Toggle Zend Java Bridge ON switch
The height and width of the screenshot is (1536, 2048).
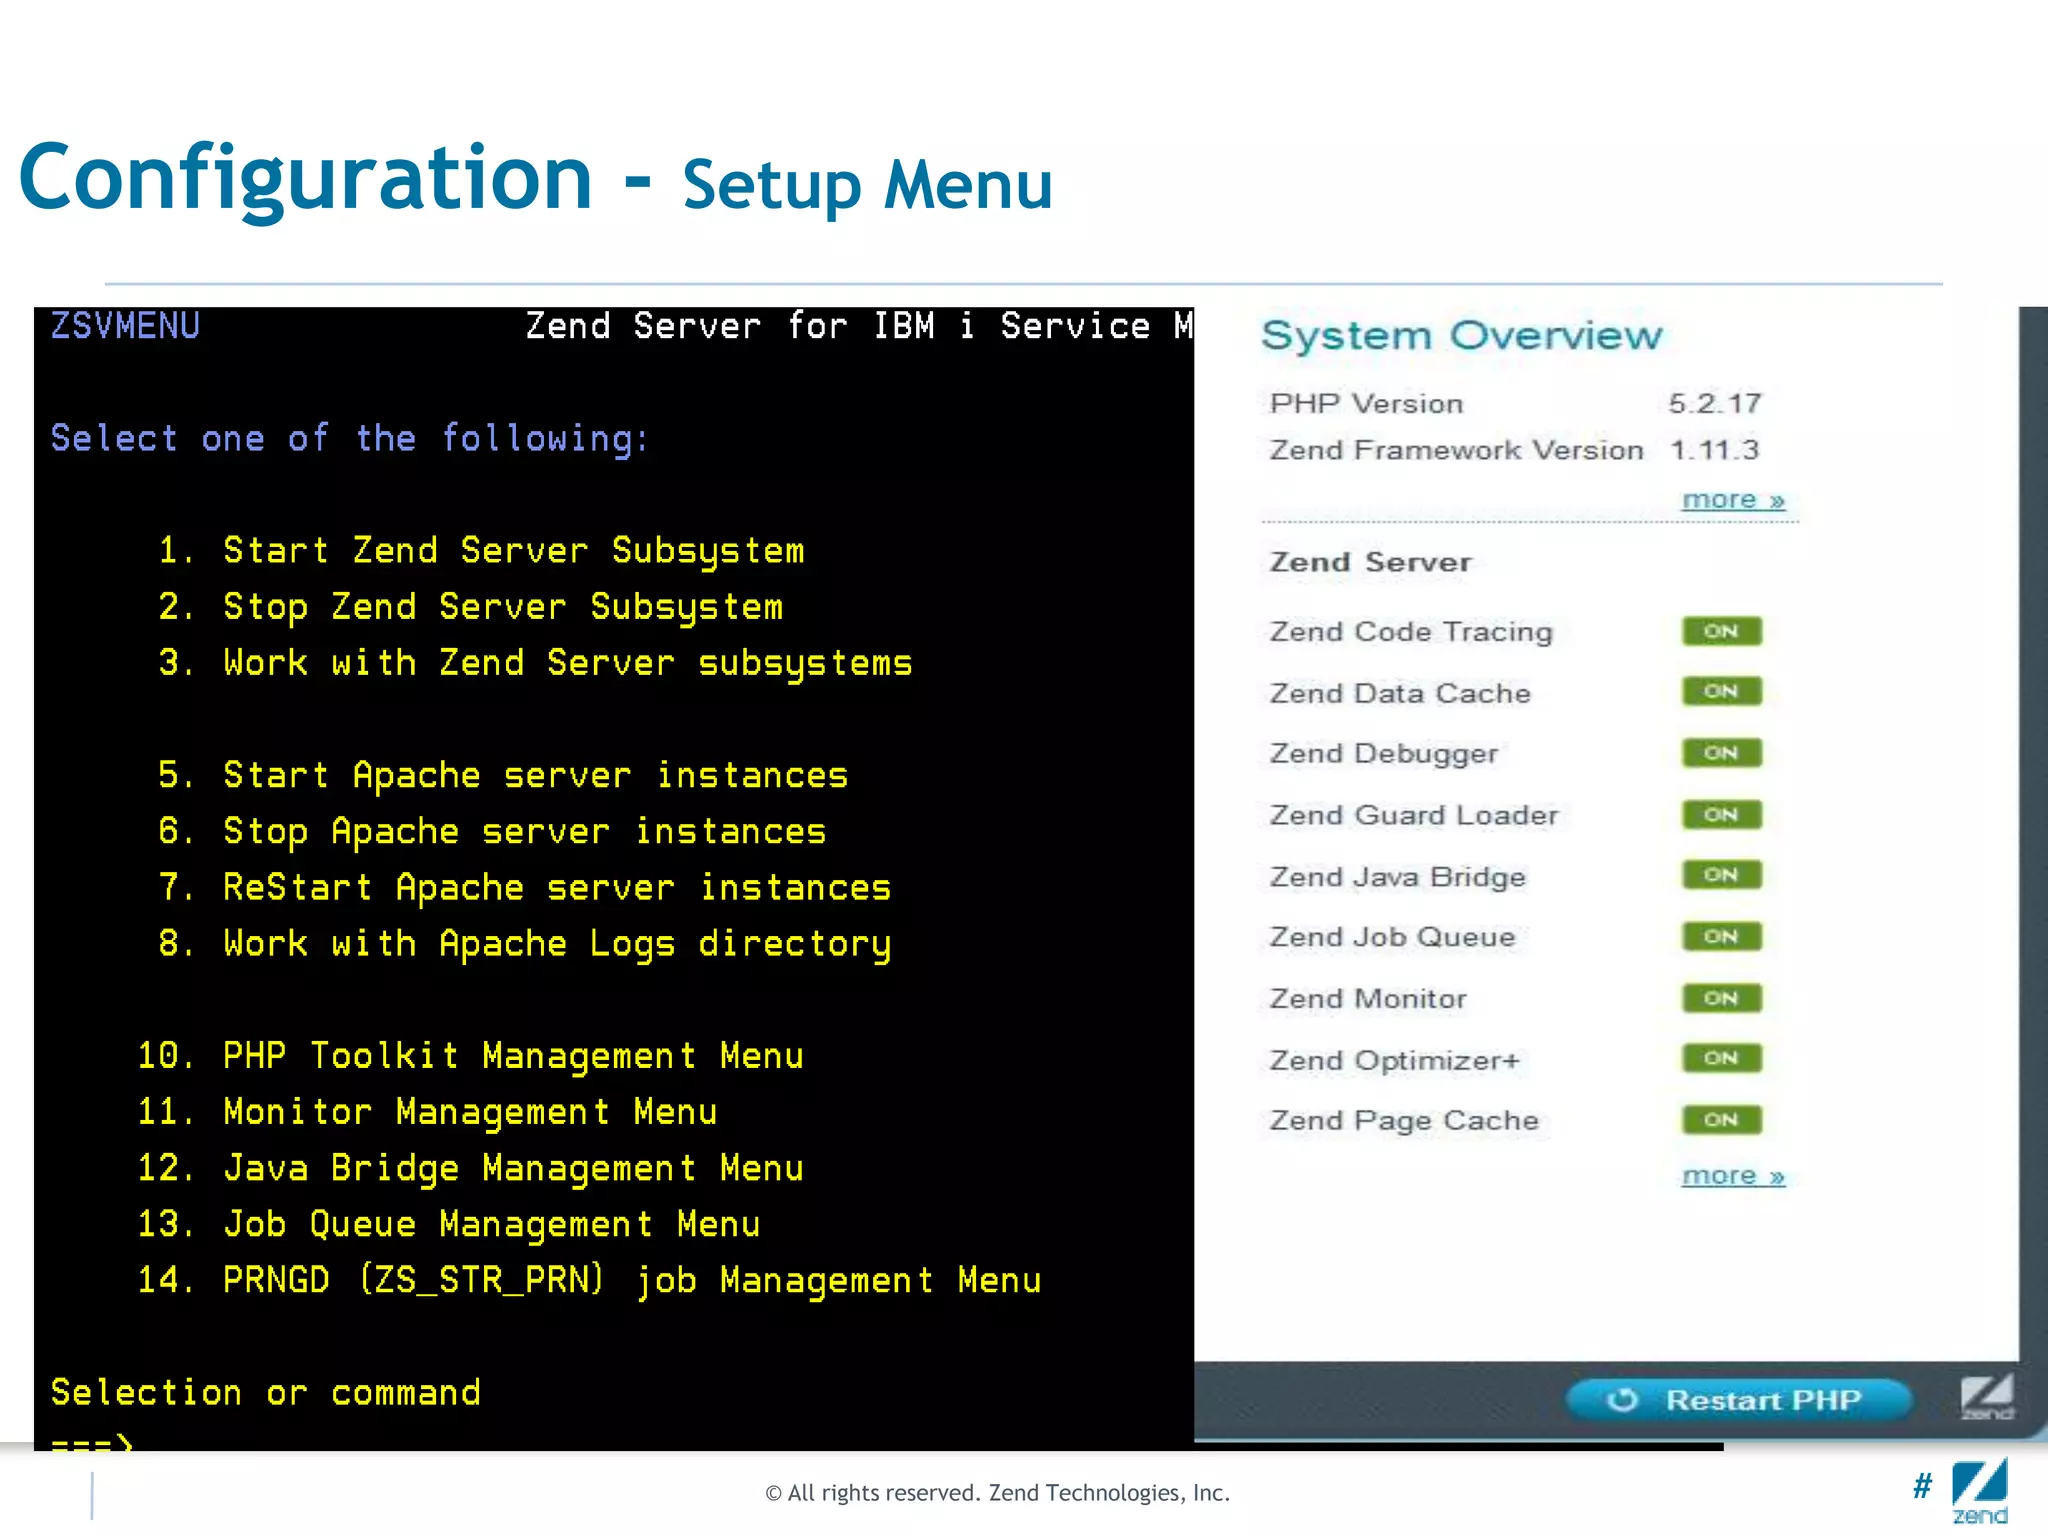pos(1721,875)
